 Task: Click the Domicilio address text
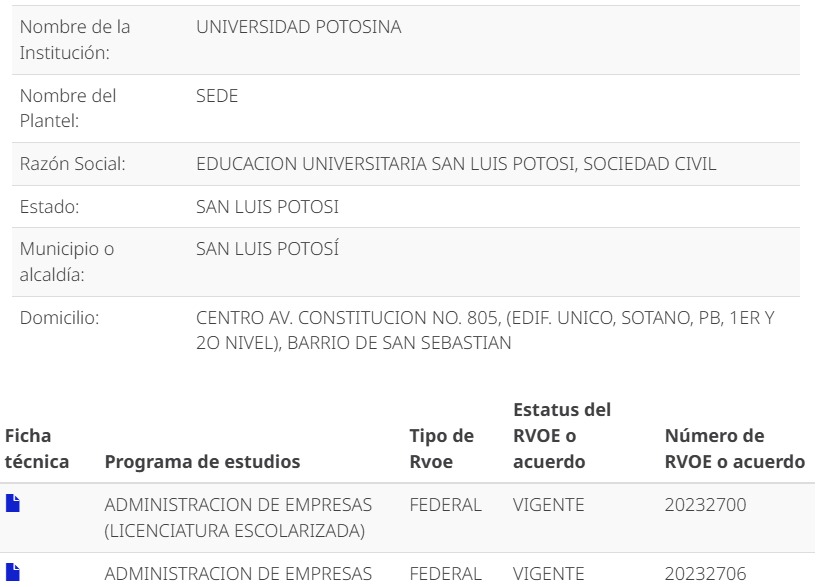point(485,331)
